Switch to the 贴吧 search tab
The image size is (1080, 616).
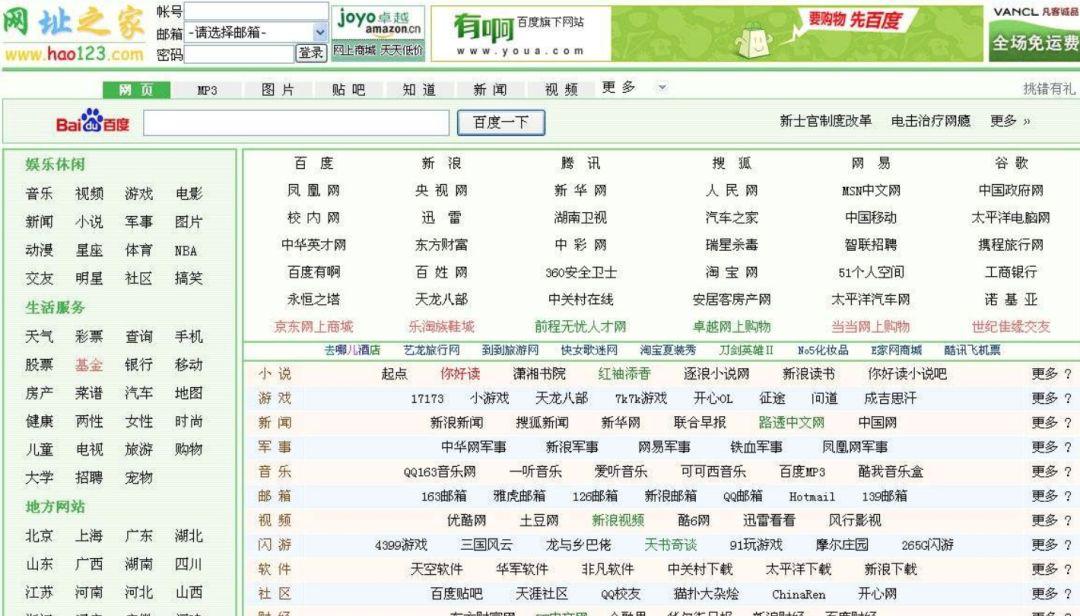click(x=348, y=90)
